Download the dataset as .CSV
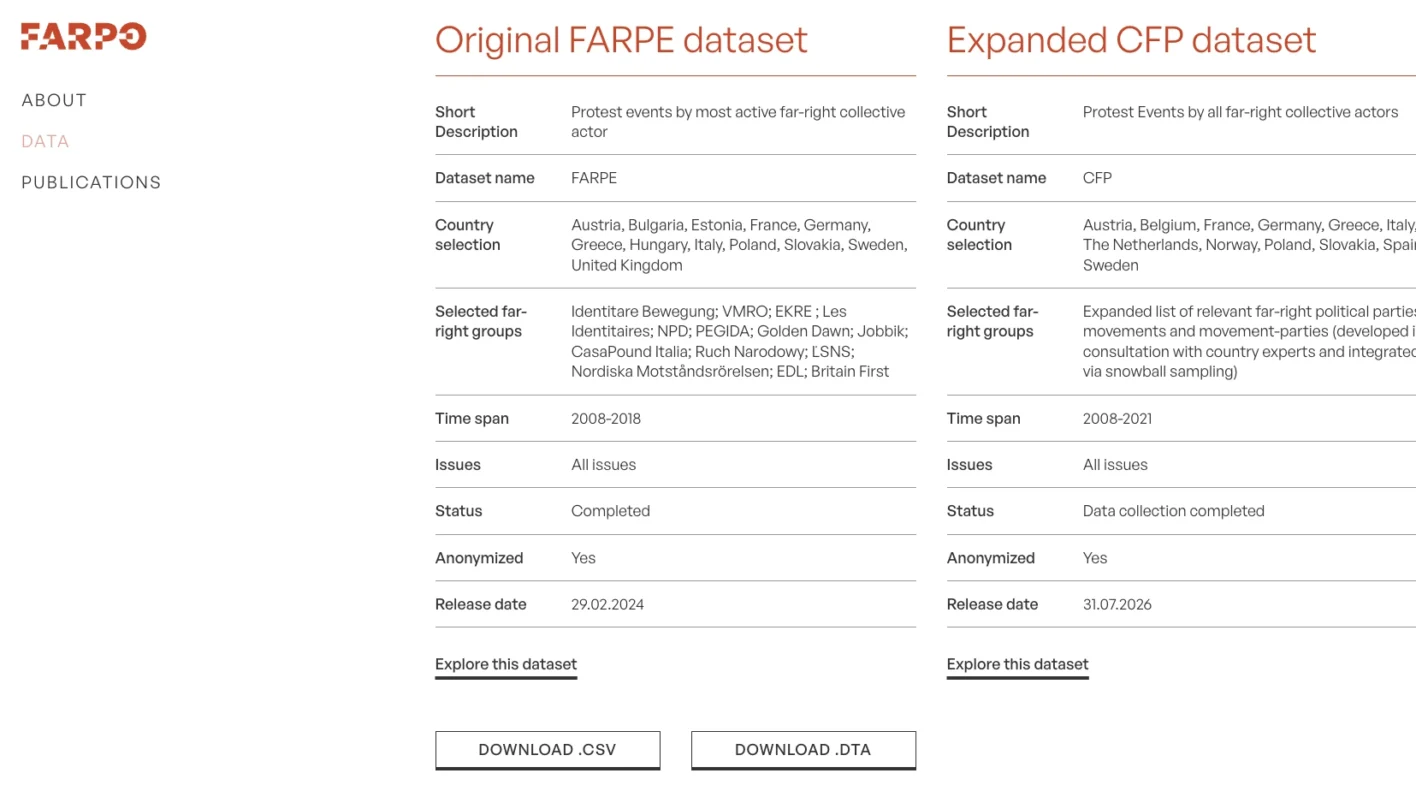Viewport: 1416px width, 797px height. click(x=547, y=750)
